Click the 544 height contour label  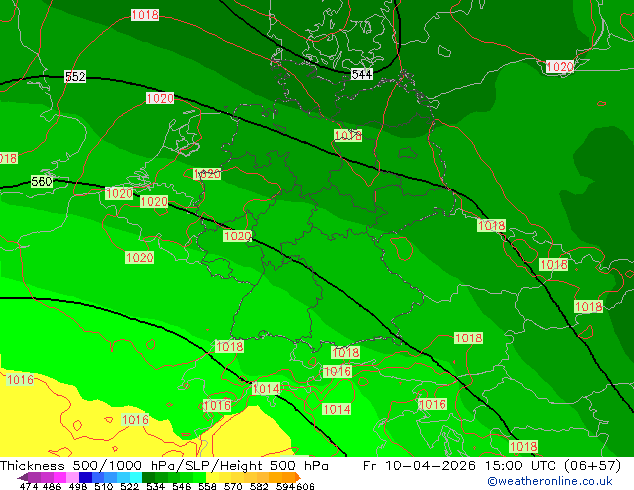[x=361, y=74]
